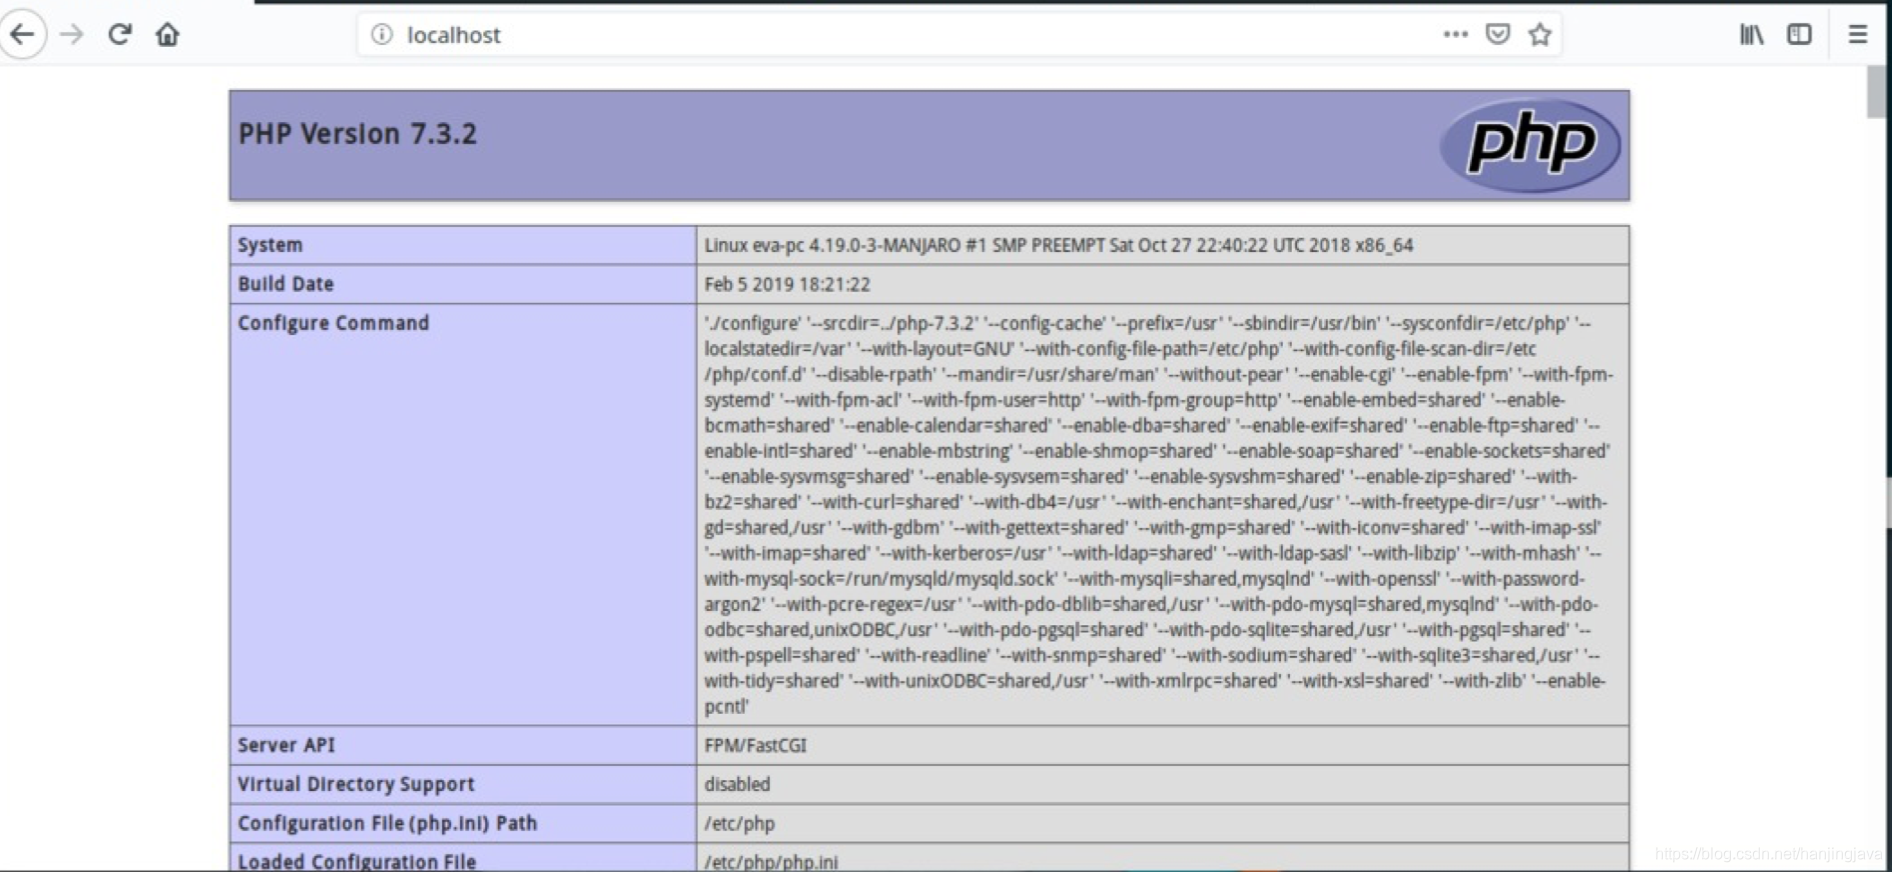Open the Firefox hamburger menu

pyautogui.click(x=1858, y=35)
